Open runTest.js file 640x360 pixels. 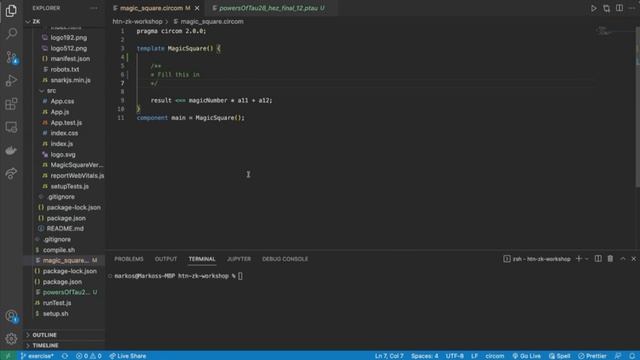[57, 303]
